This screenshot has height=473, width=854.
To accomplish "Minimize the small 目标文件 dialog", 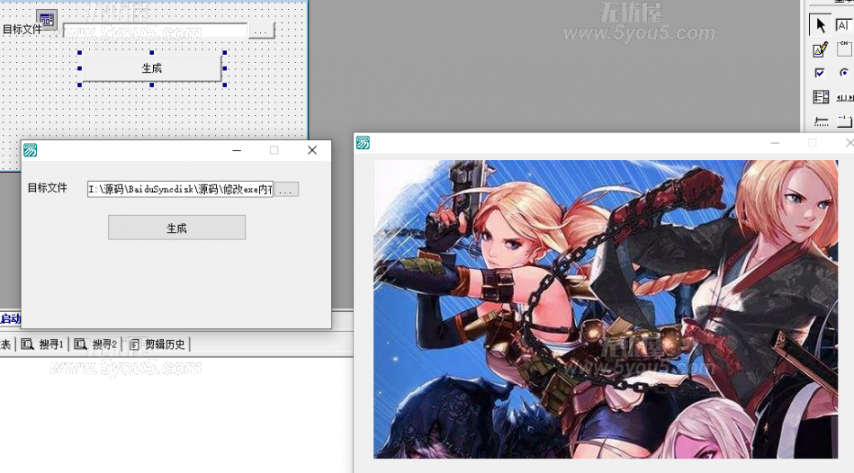I will pyautogui.click(x=236, y=150).
